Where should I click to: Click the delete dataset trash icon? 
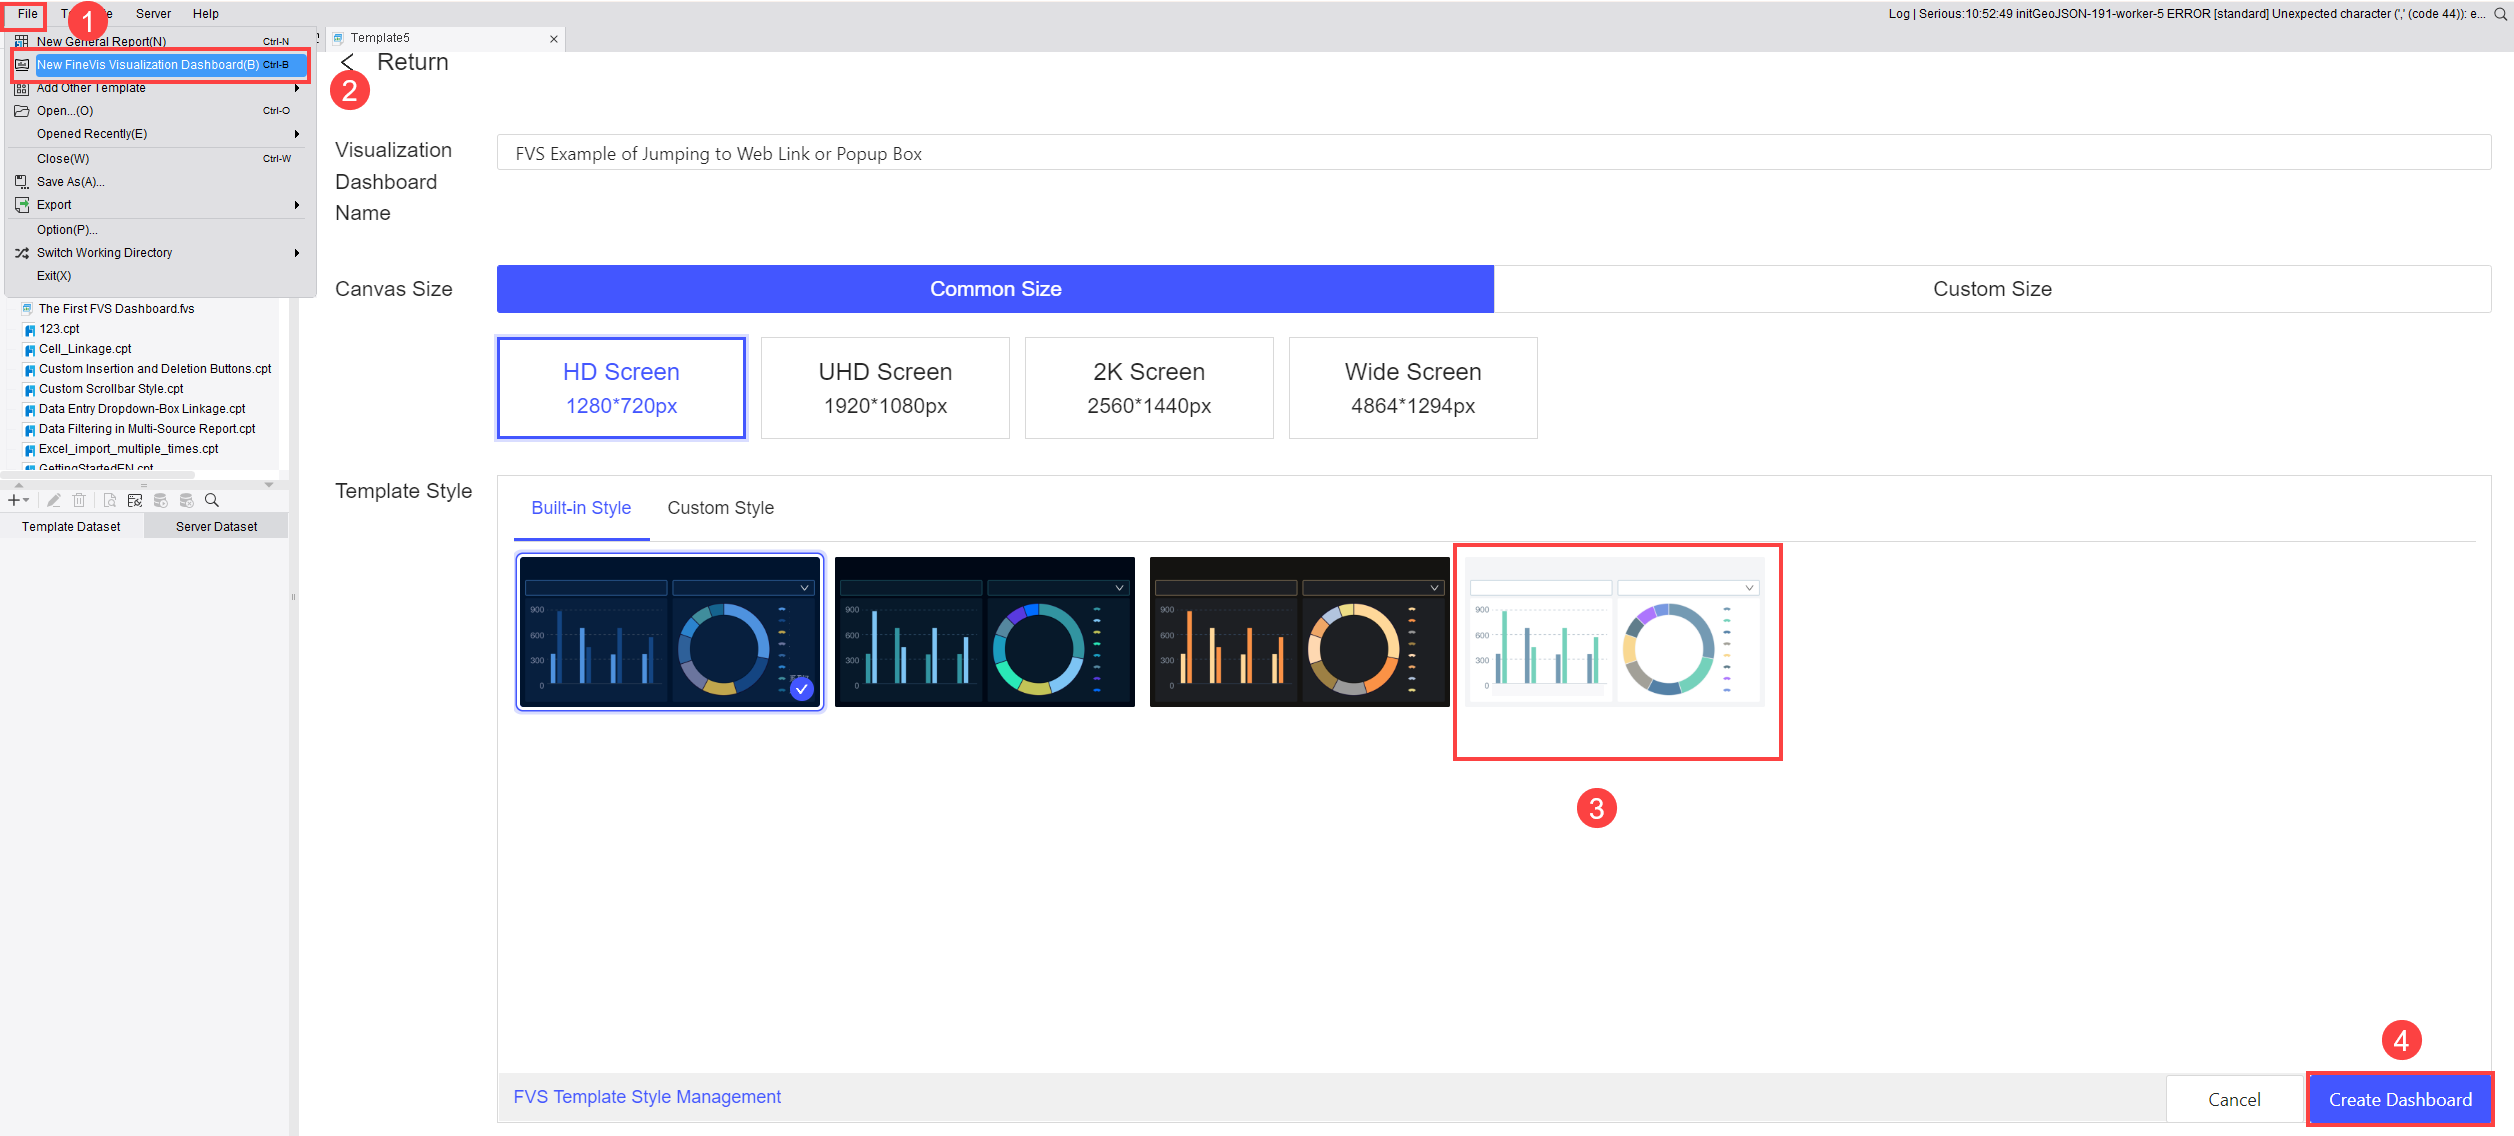79,500
